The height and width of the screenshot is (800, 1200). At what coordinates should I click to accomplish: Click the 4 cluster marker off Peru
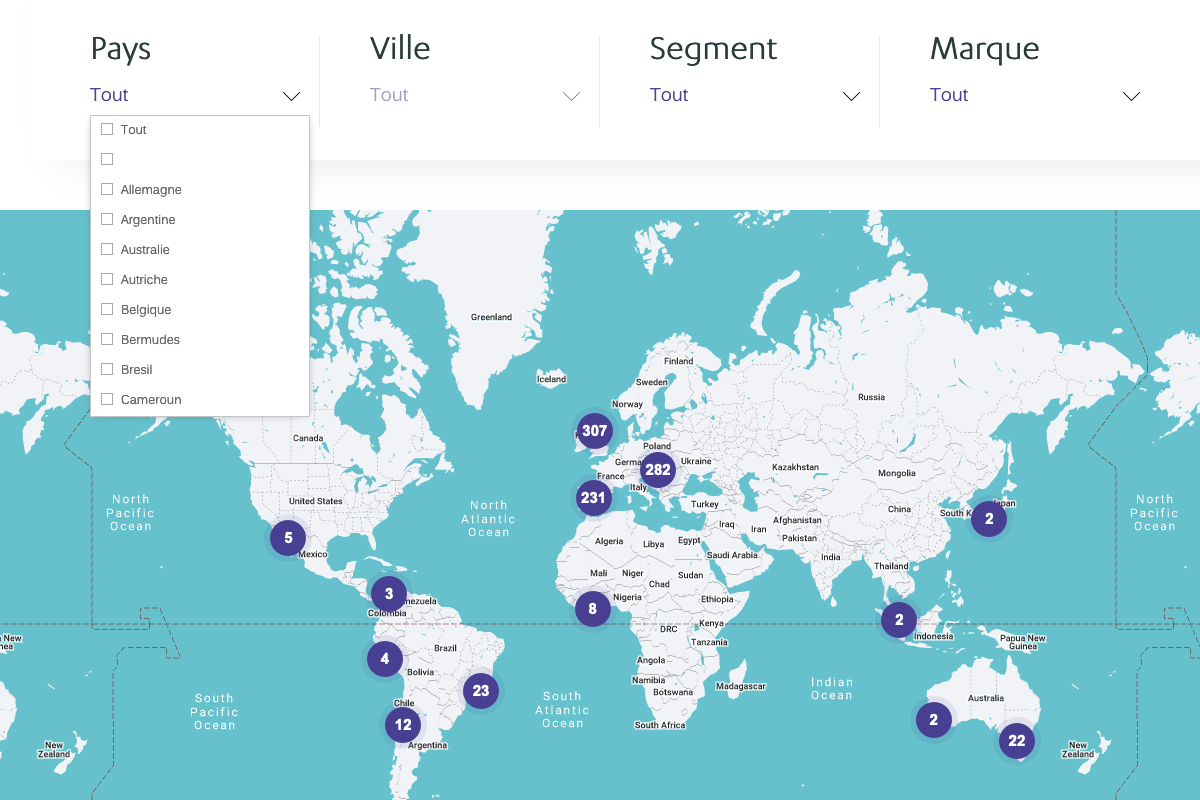(x=384, y=658)
